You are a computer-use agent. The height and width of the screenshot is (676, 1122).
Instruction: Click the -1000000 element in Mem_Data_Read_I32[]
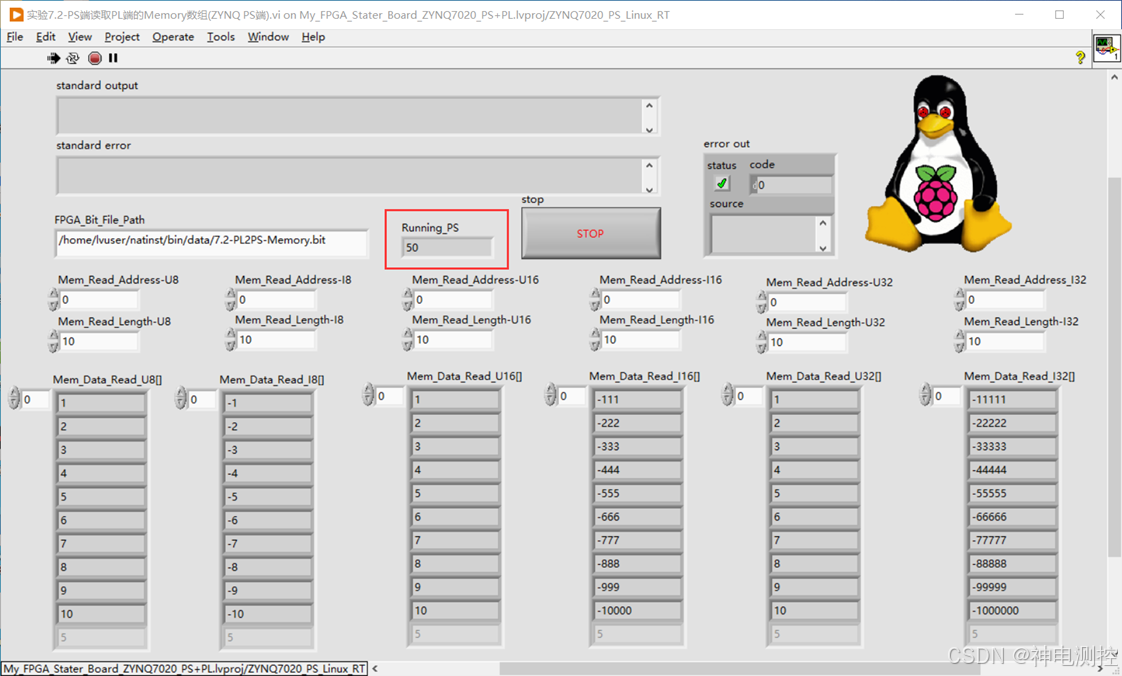pos(1012,610)
